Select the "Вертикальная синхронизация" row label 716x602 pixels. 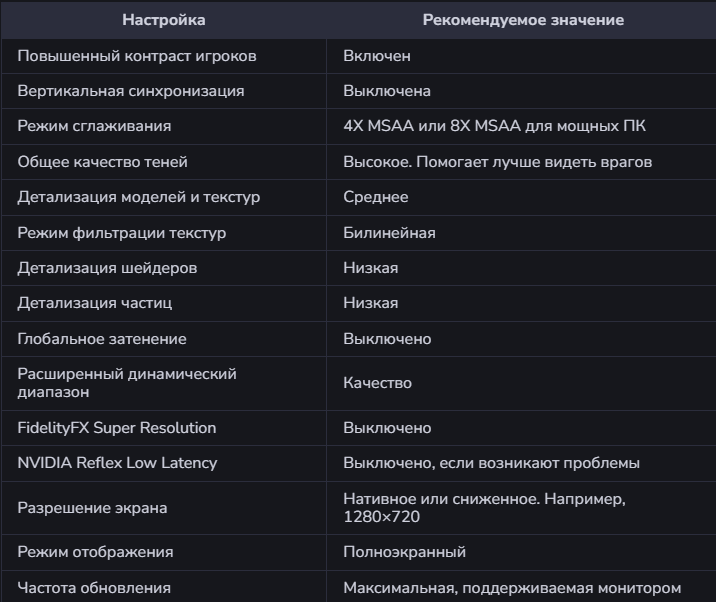point(131,91)
